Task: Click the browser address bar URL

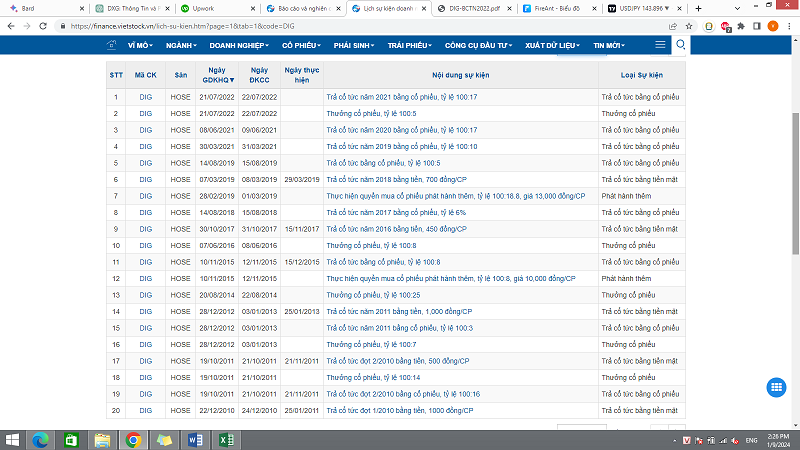Action: pyautogui.click(x=300, y=25)
